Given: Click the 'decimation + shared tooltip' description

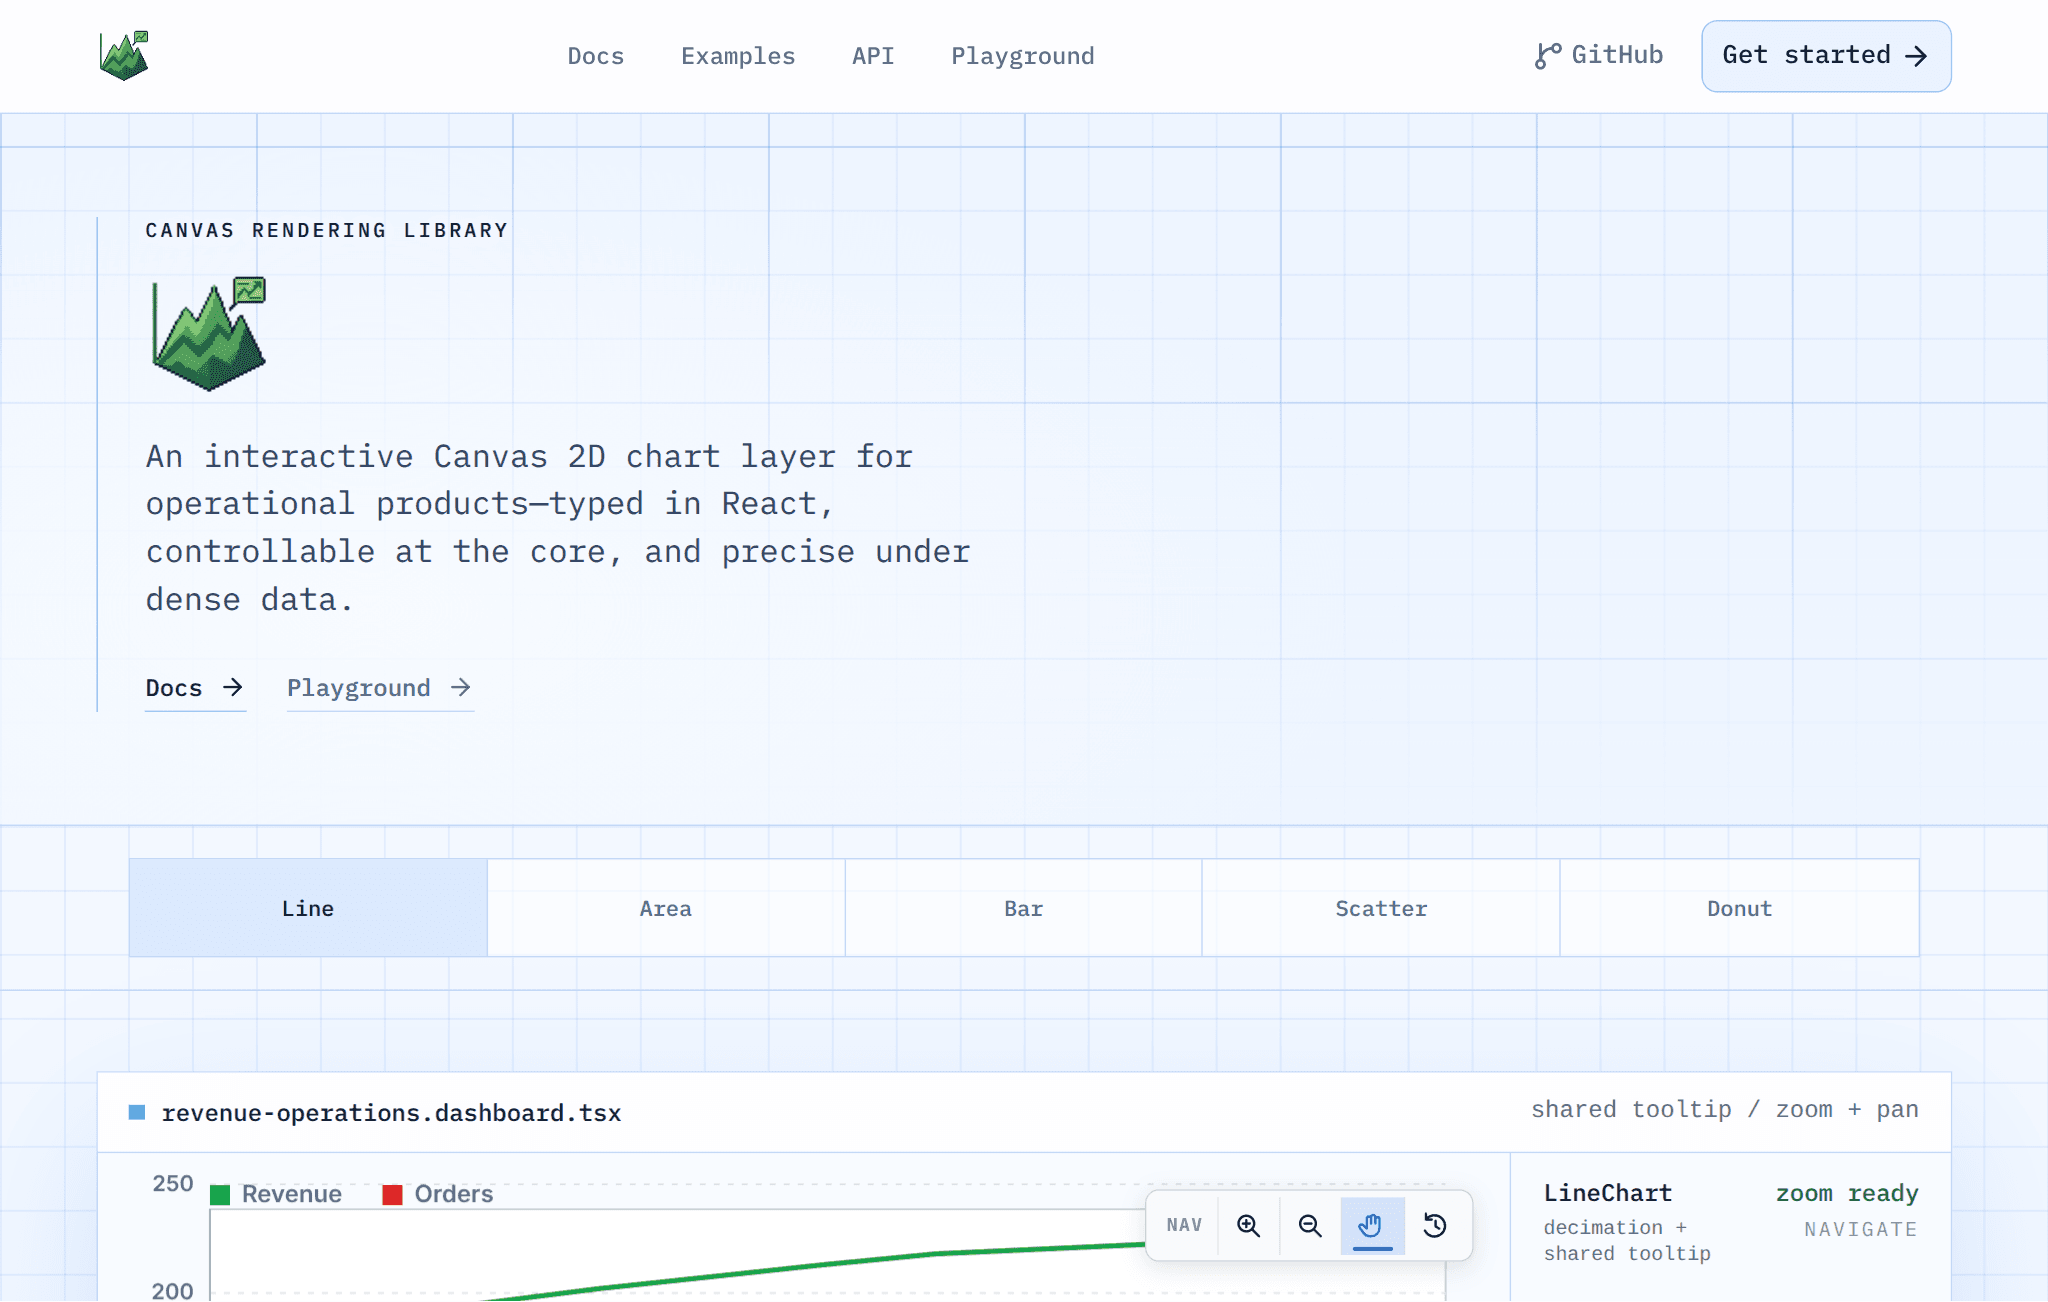Looking at the screenshot, I should (1627, 1240).
